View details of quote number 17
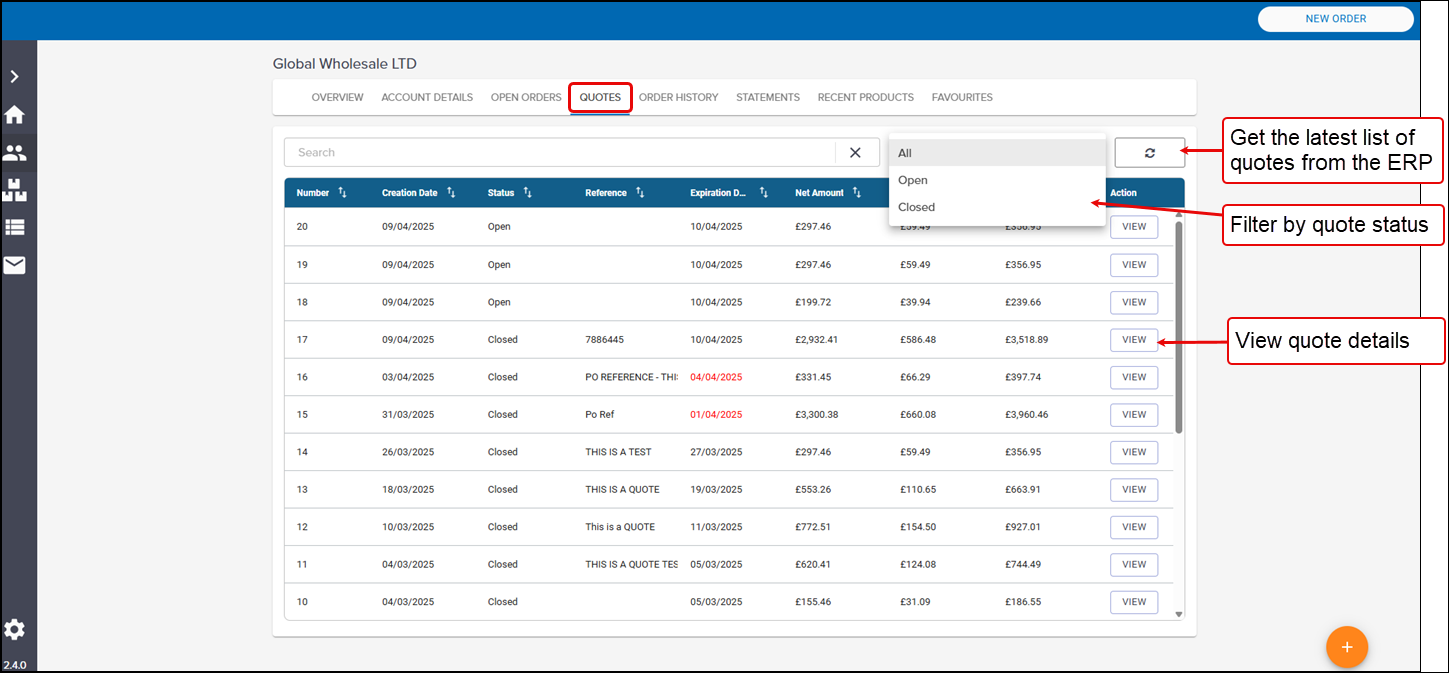1449x673 pixels. pos(1133,340)
